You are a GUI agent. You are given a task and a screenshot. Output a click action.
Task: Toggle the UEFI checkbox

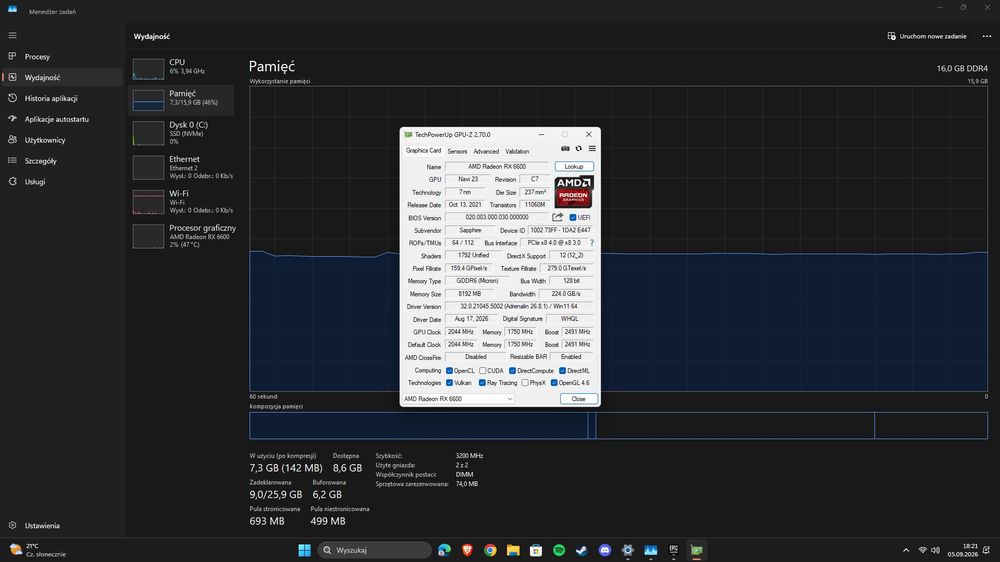pos(573,218)
